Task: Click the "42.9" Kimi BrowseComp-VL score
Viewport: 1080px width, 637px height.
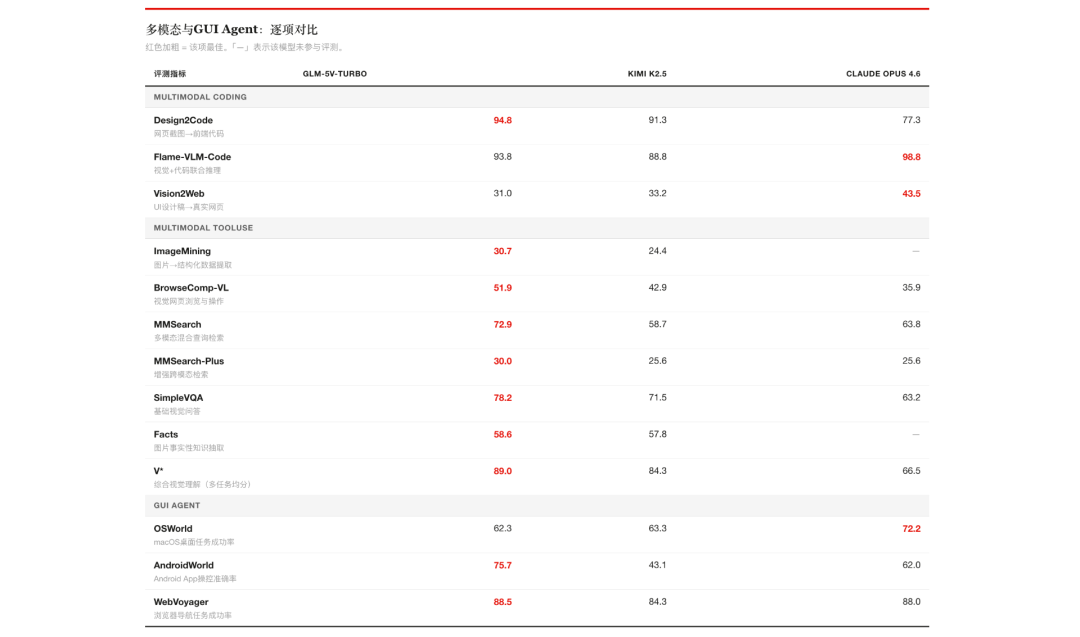Action: click(658, 287)
